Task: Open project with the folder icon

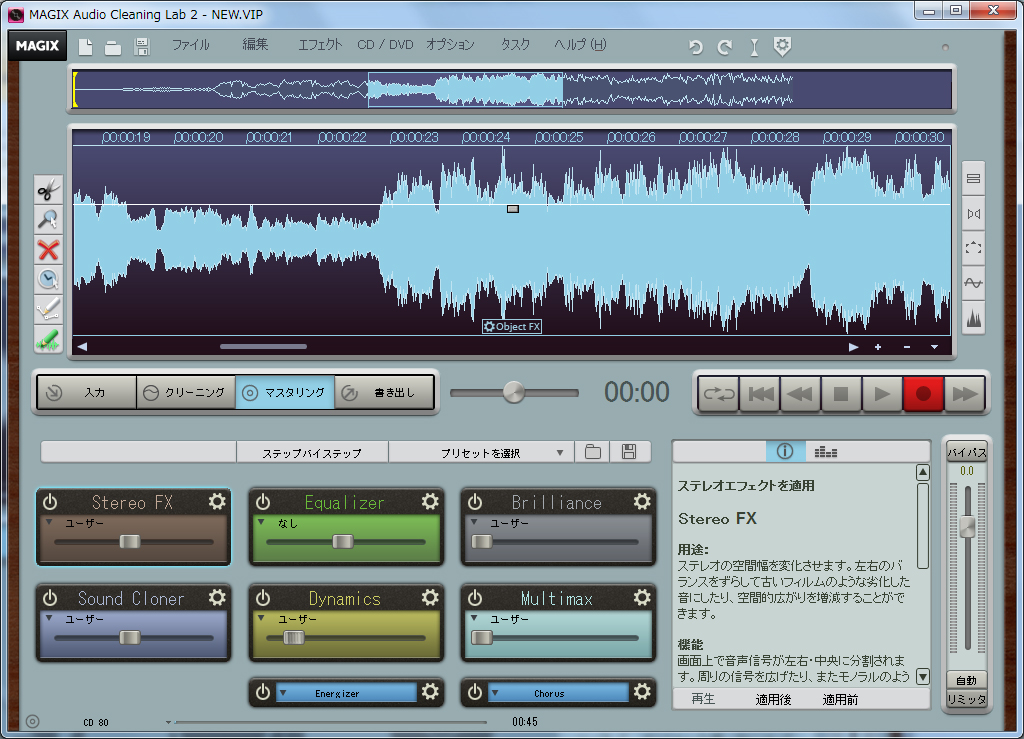Action: [113, 48]
